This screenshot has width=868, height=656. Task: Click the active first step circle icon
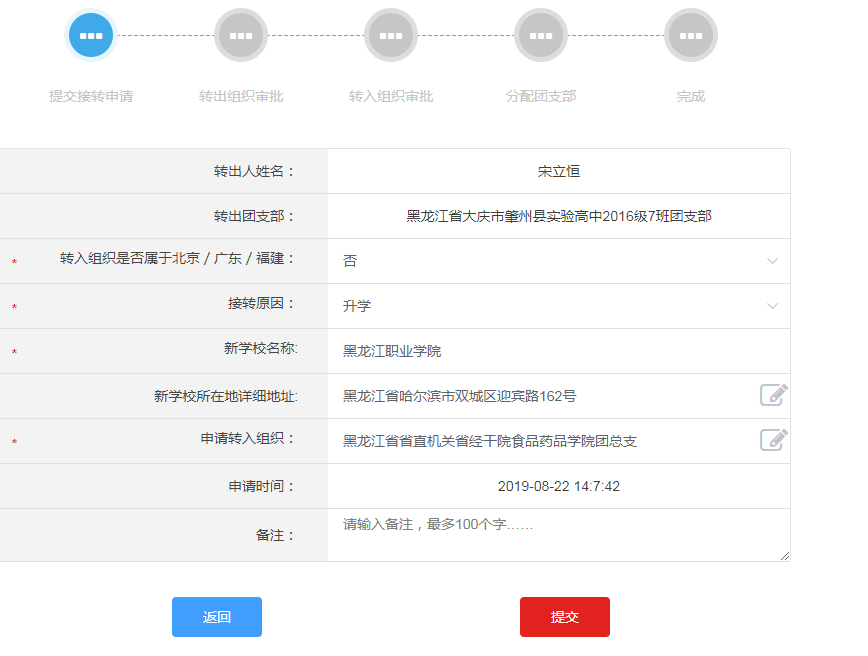pos(91,36)
